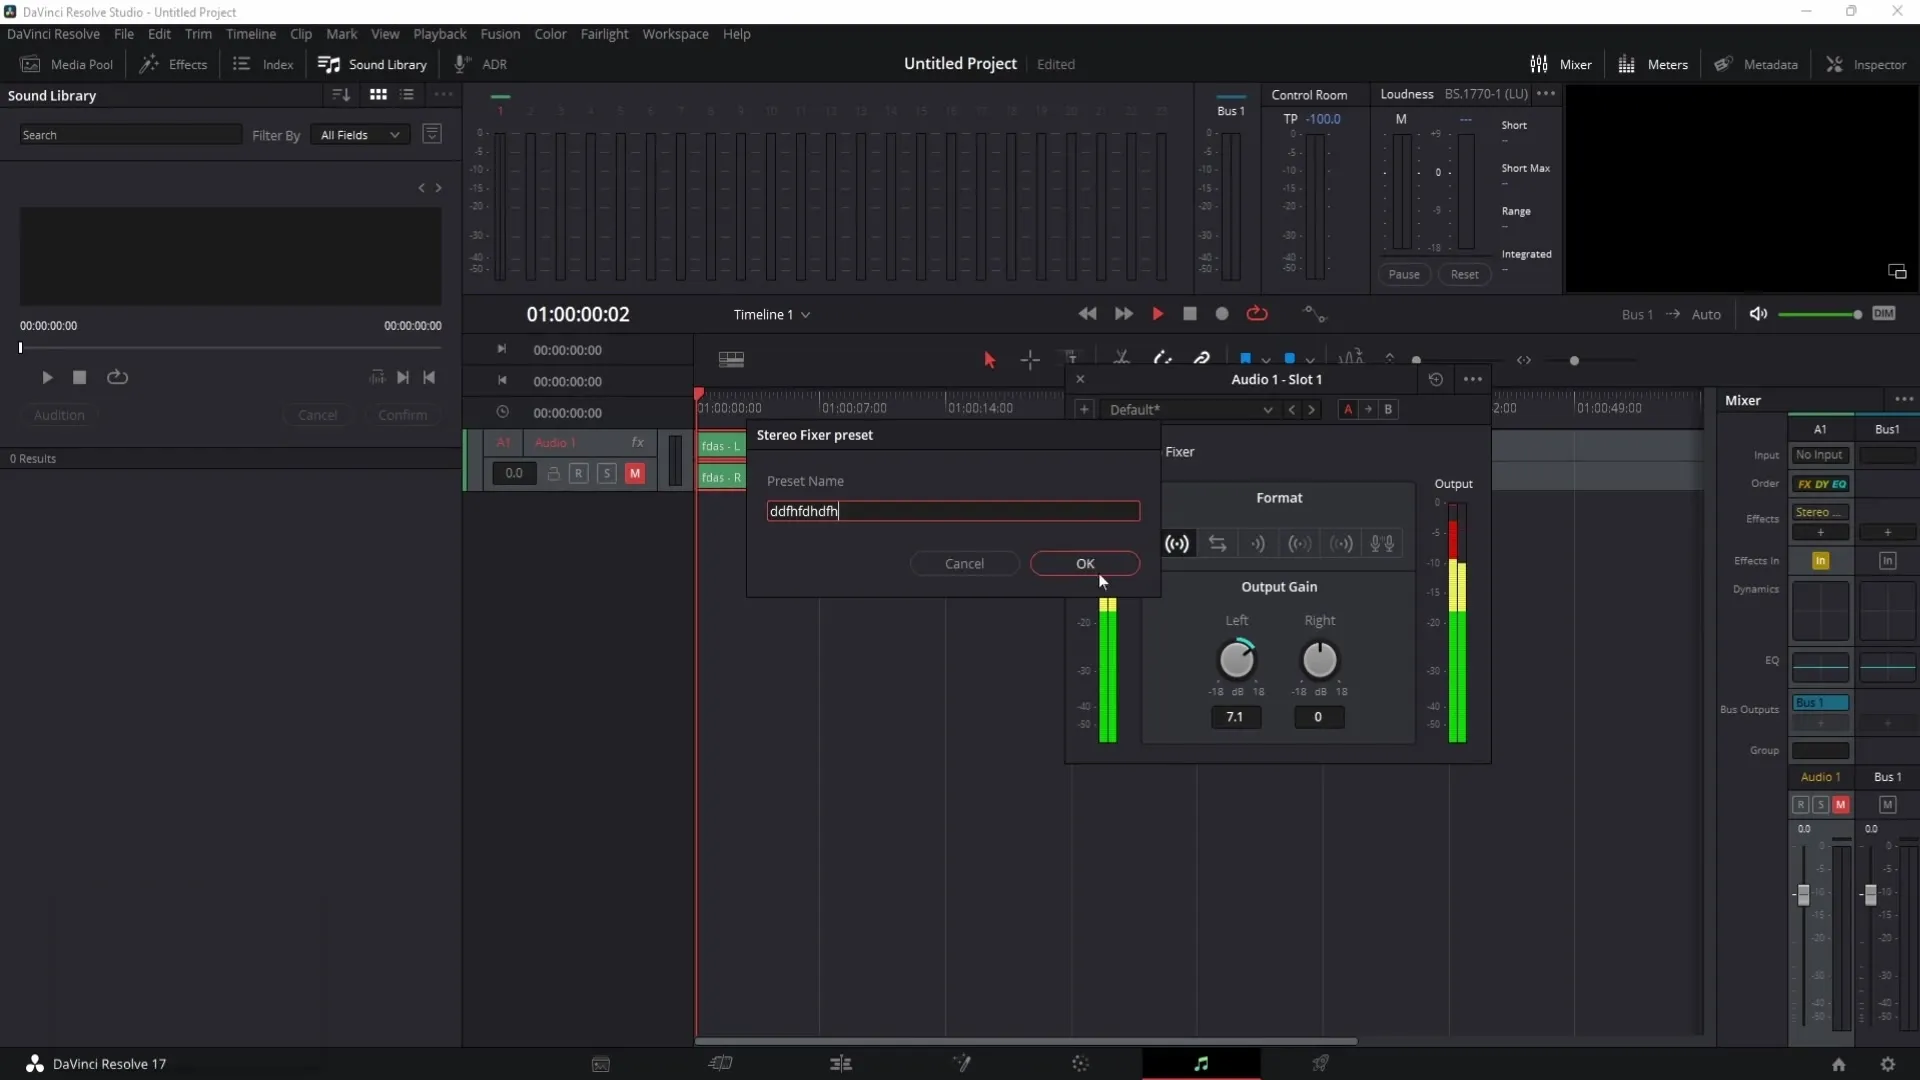Open the blue marker color dropdown arrow
1920x1080 pixels.
point(1310,360)
